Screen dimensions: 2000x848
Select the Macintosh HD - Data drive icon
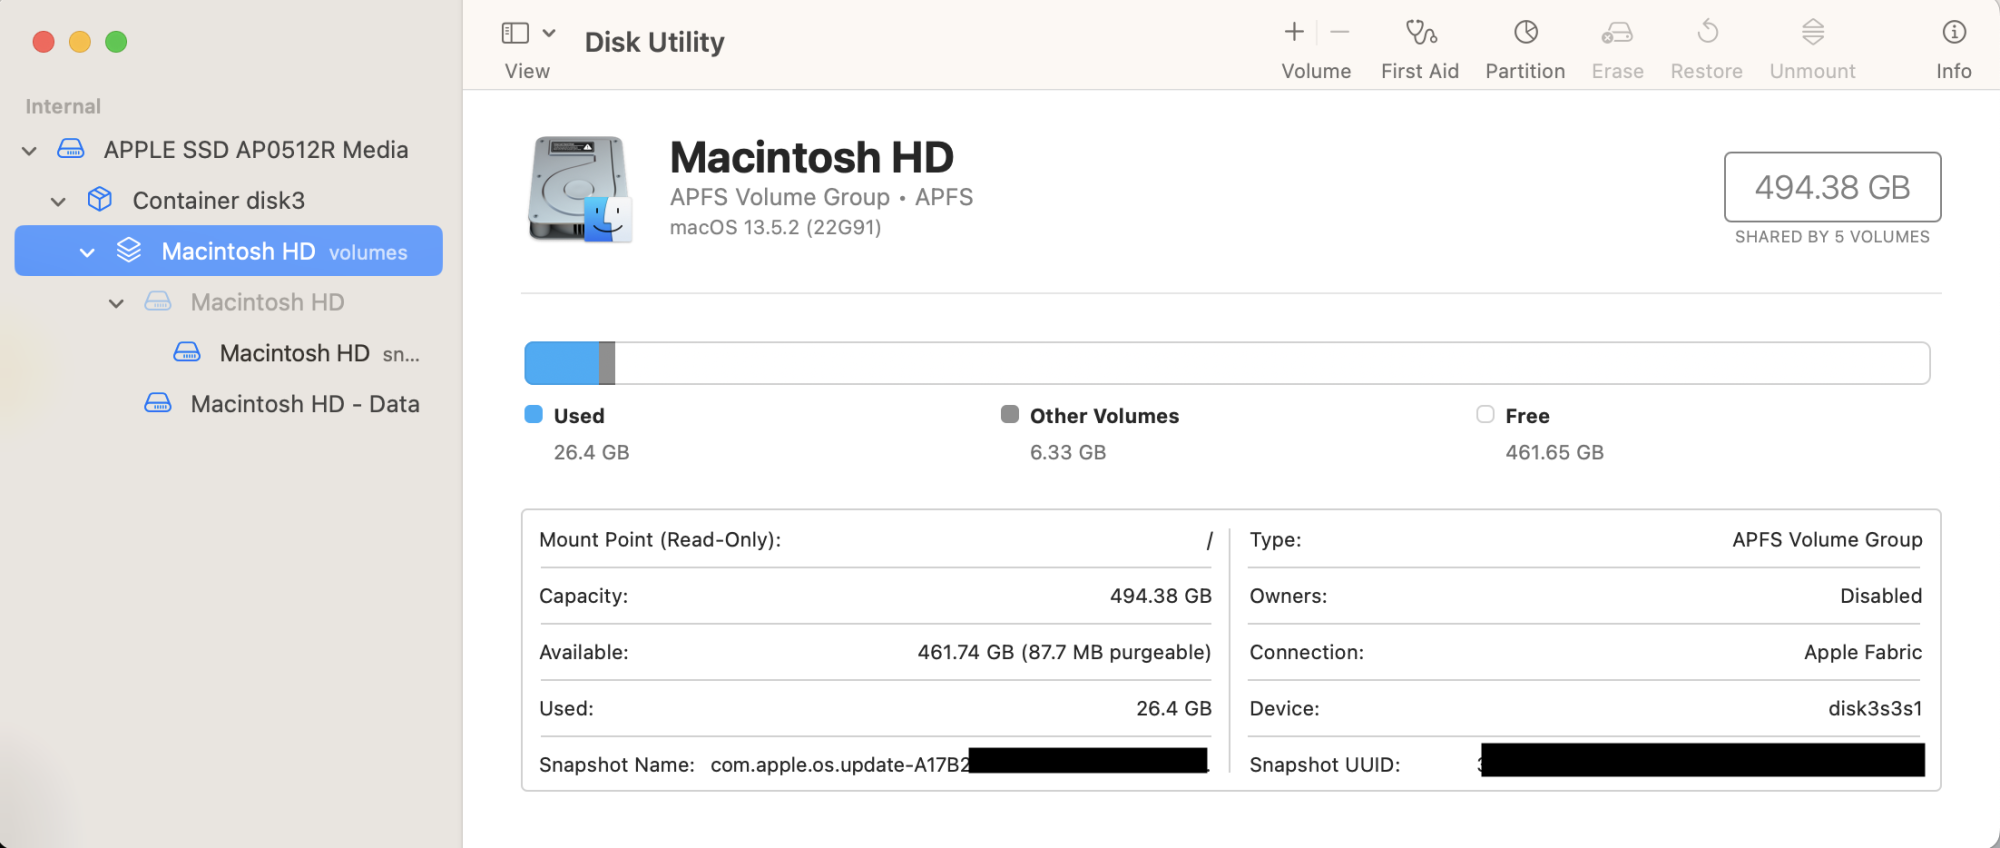tap(158, 403)
